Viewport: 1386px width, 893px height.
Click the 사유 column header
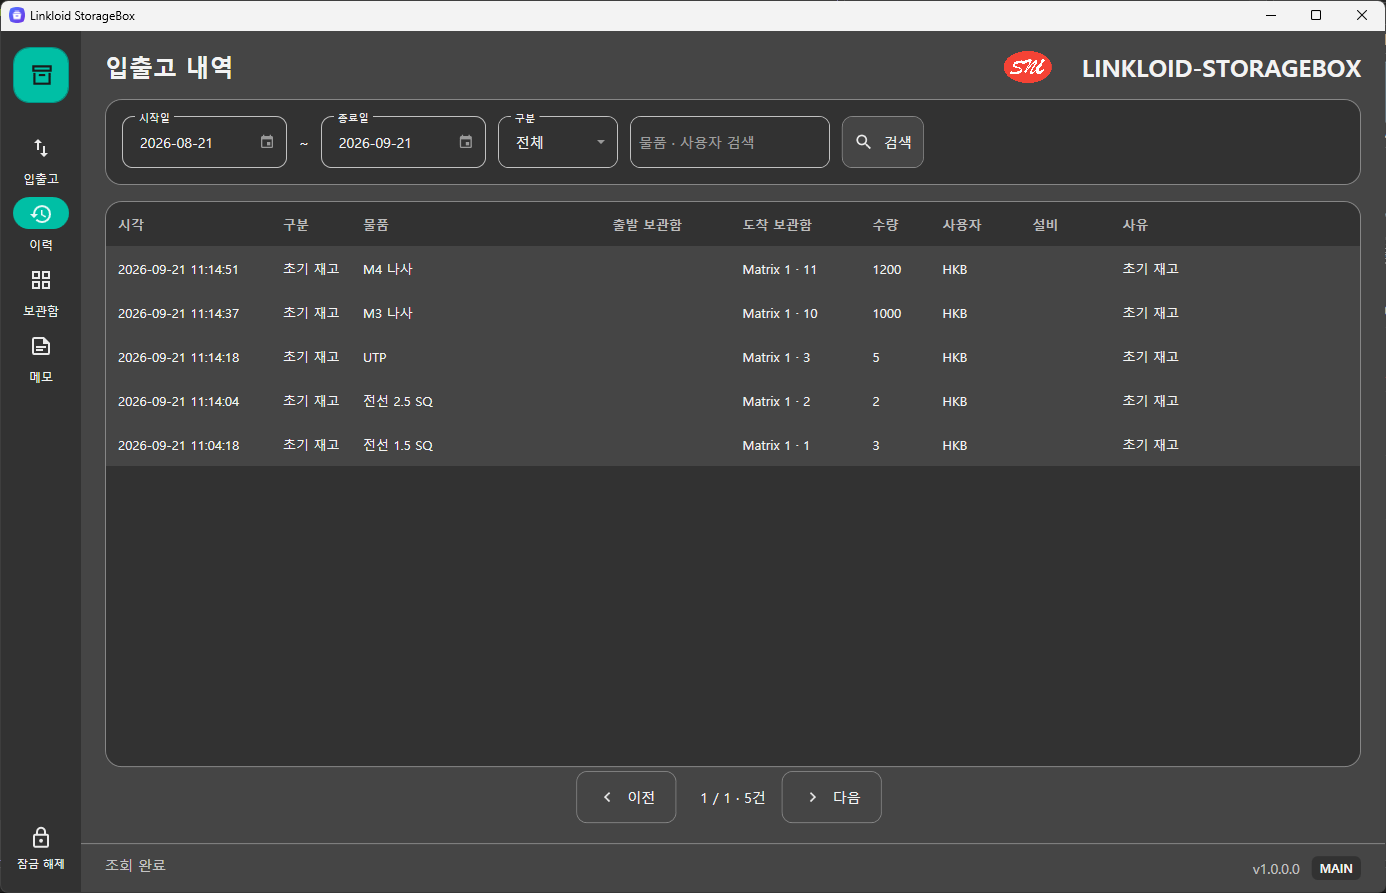pos(1135,225)
